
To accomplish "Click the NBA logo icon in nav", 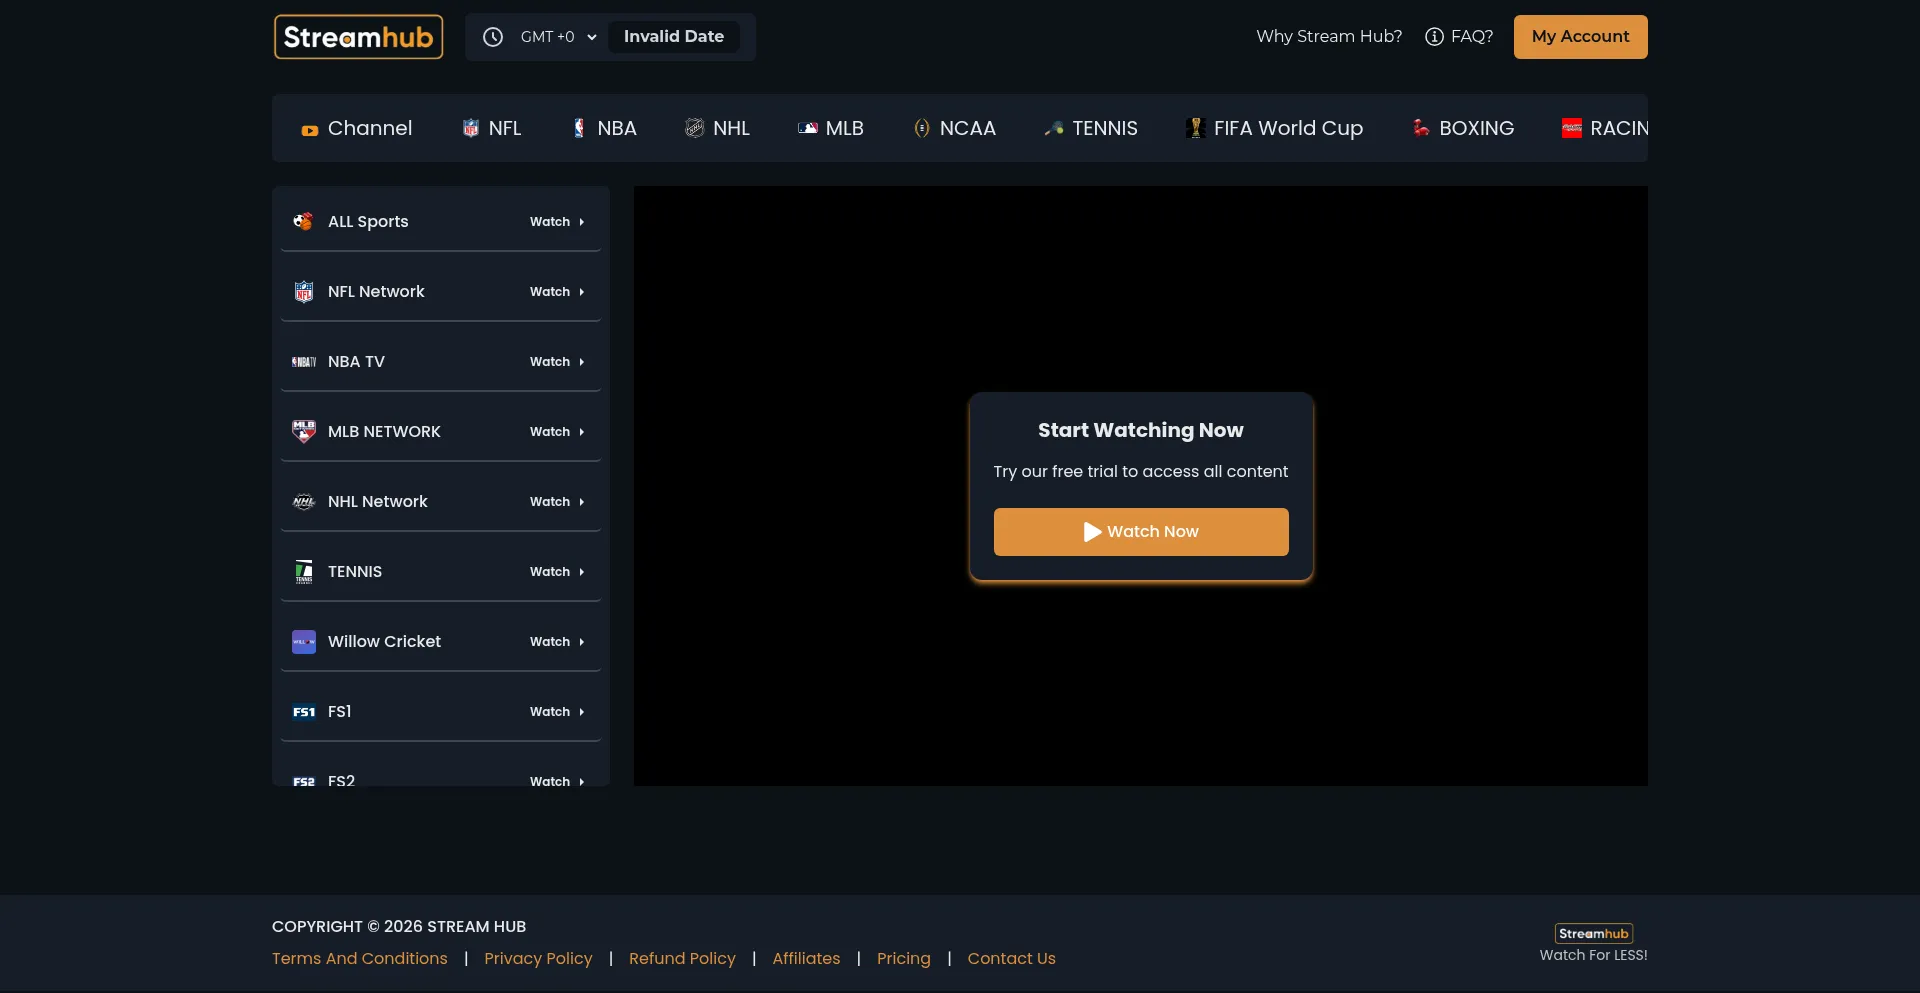I will click(x=579, y=128).
